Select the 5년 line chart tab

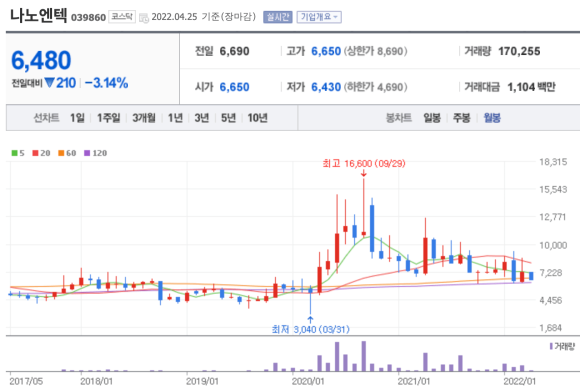pos(228,118)
